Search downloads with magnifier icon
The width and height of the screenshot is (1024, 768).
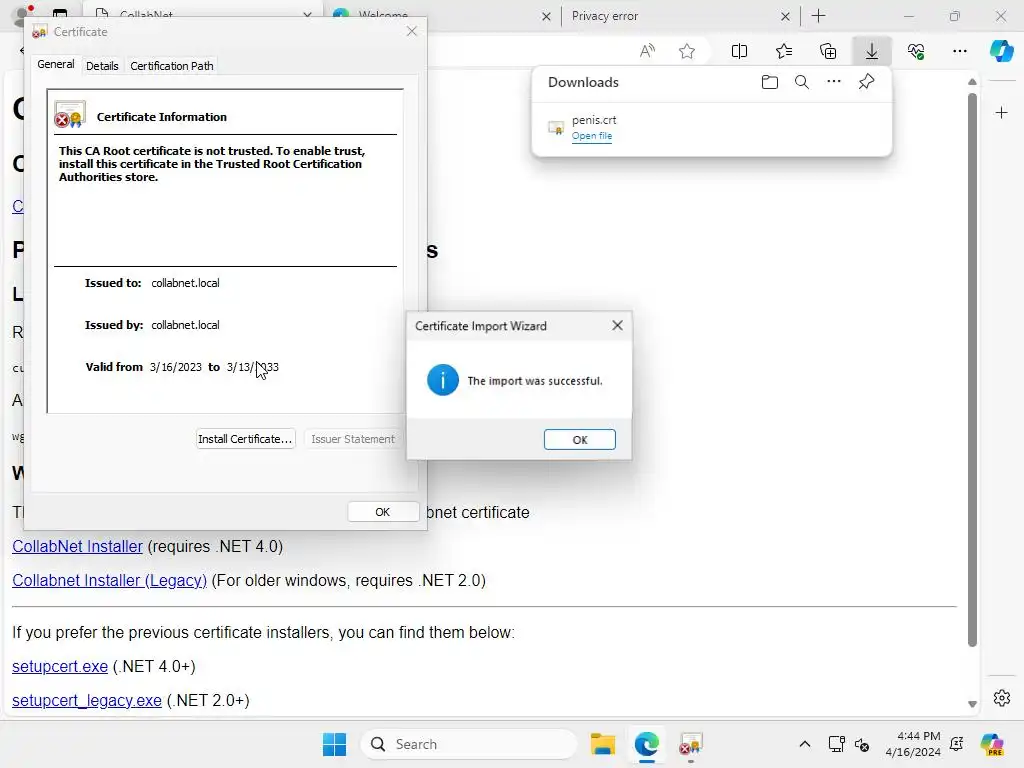pyautogui.click(x=801, y=82)
